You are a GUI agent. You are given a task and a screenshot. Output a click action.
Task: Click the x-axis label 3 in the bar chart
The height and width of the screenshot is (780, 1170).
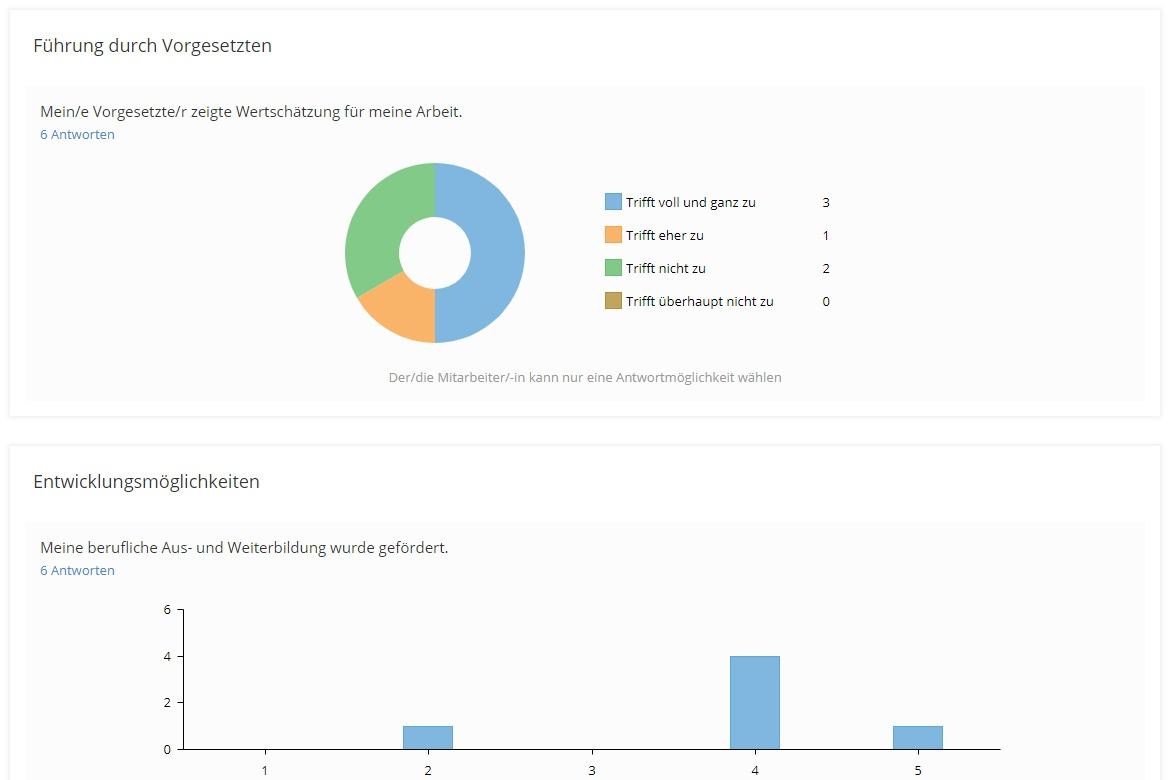coord(591,770)
